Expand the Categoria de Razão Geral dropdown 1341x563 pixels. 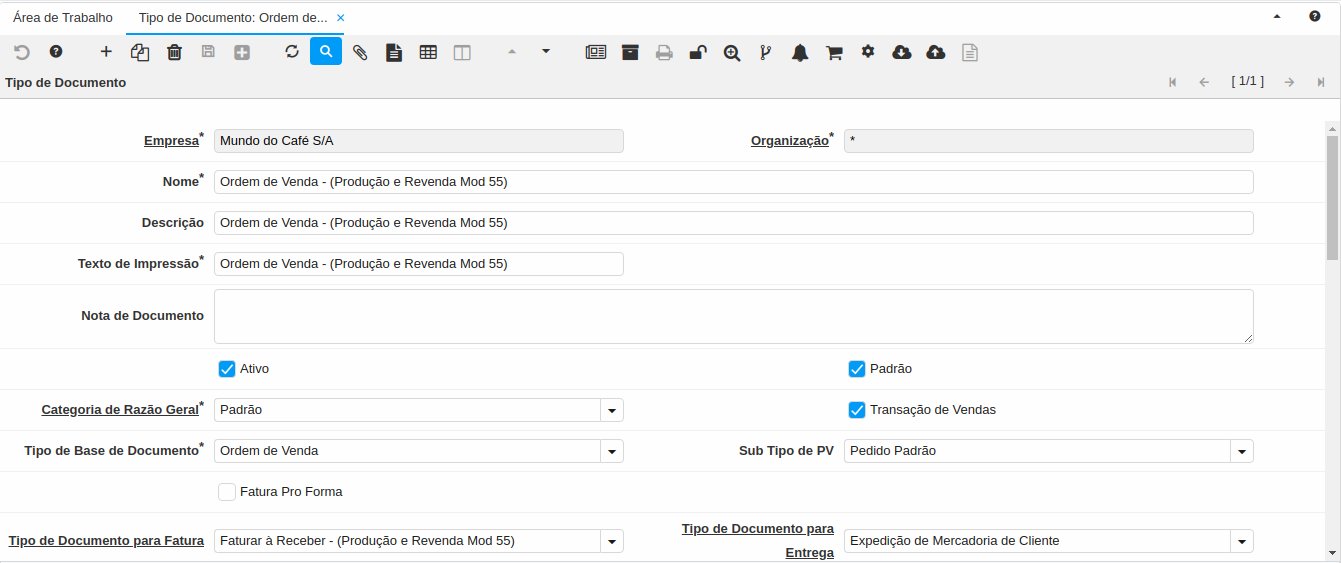coord(612,410)
